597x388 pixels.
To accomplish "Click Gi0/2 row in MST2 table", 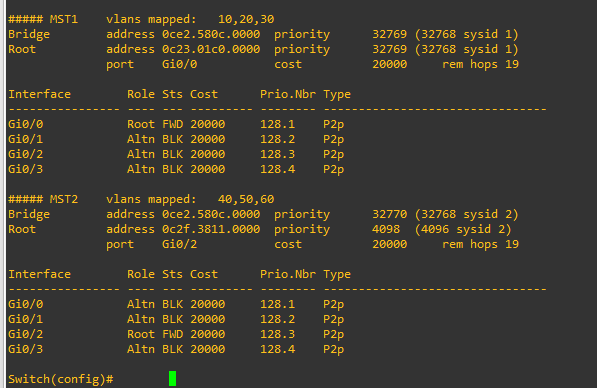I will 176,334.
